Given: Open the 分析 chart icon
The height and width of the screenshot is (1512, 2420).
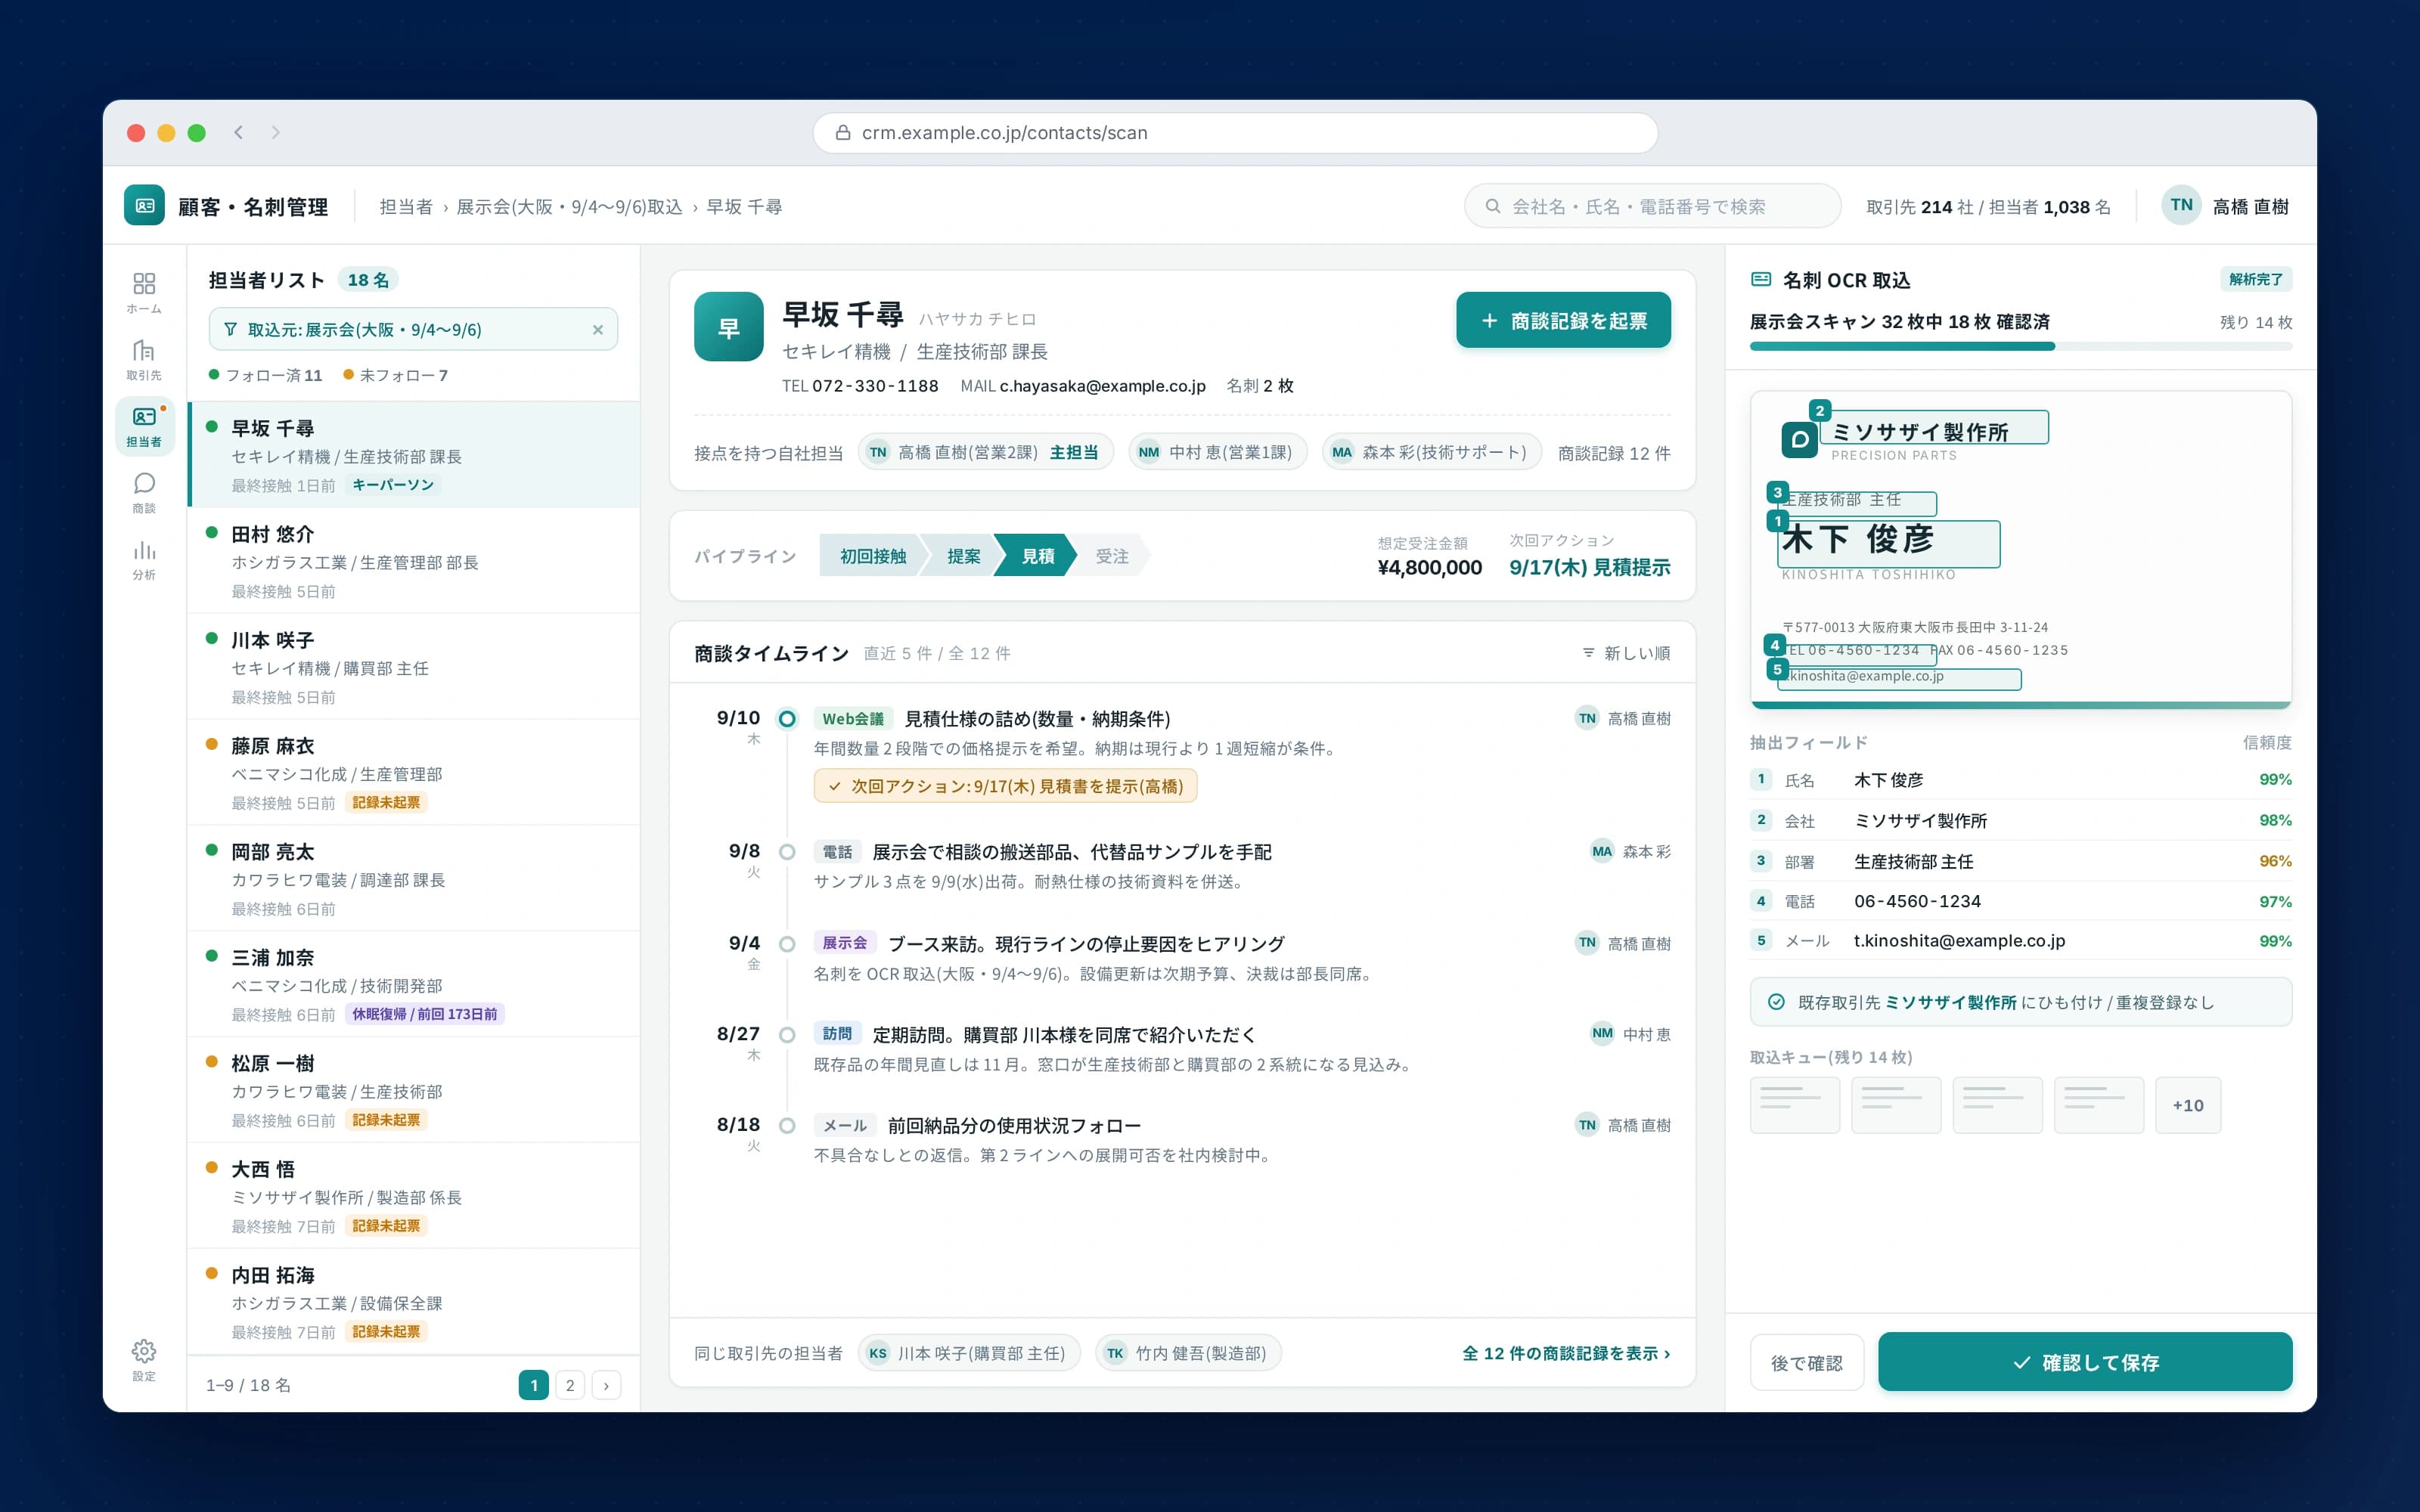Looking at the screenshot, I should pos(144,560).
